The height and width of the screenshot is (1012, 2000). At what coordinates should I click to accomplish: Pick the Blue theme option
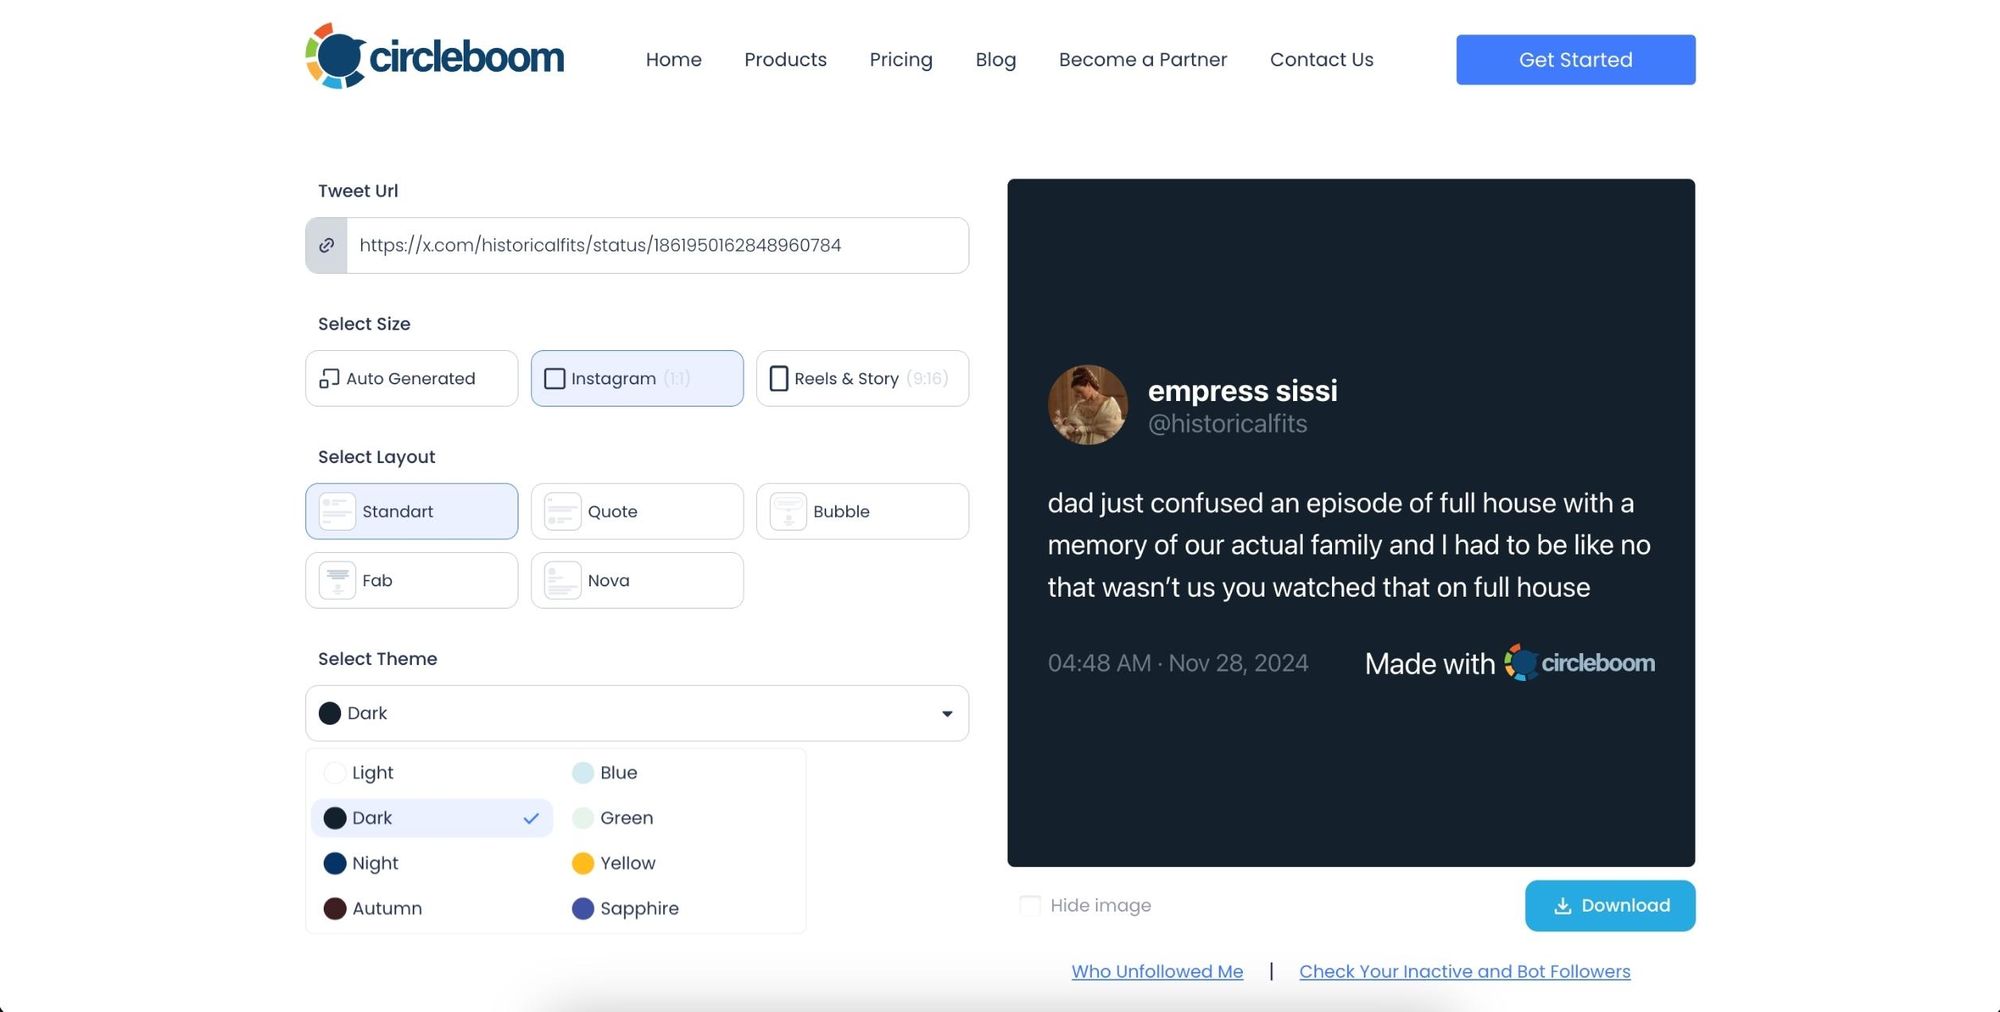point(680,773)
